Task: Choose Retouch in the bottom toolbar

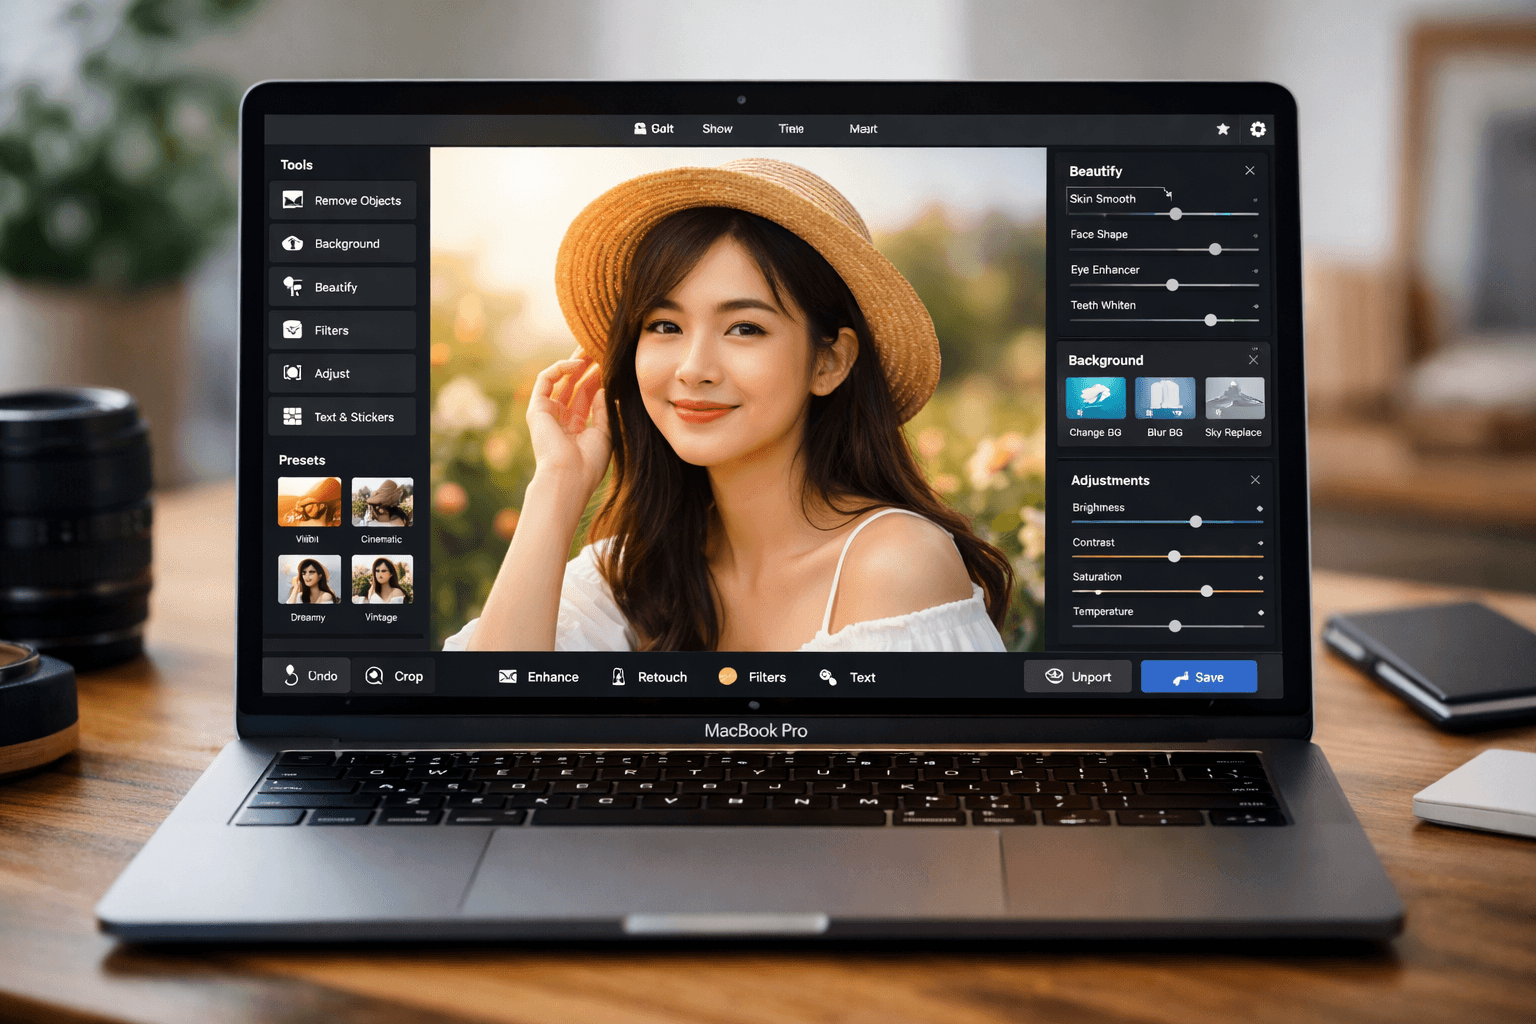Action: click(649, 677)
